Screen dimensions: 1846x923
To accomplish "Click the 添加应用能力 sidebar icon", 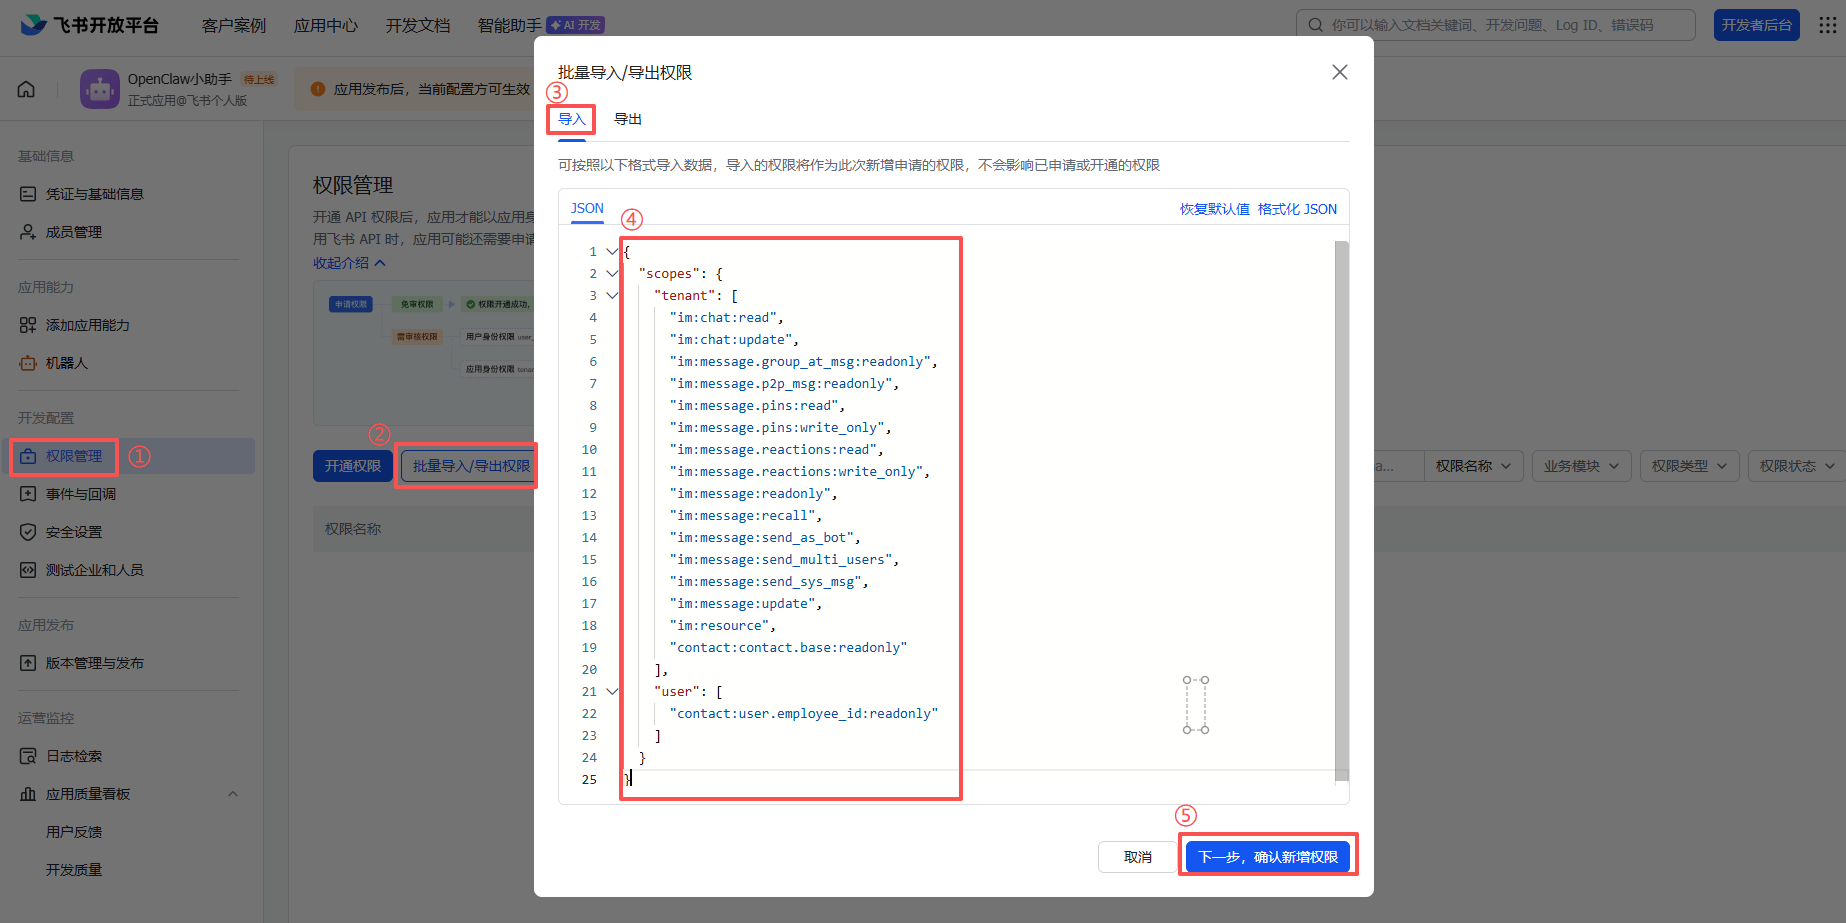I will (28, 325).
